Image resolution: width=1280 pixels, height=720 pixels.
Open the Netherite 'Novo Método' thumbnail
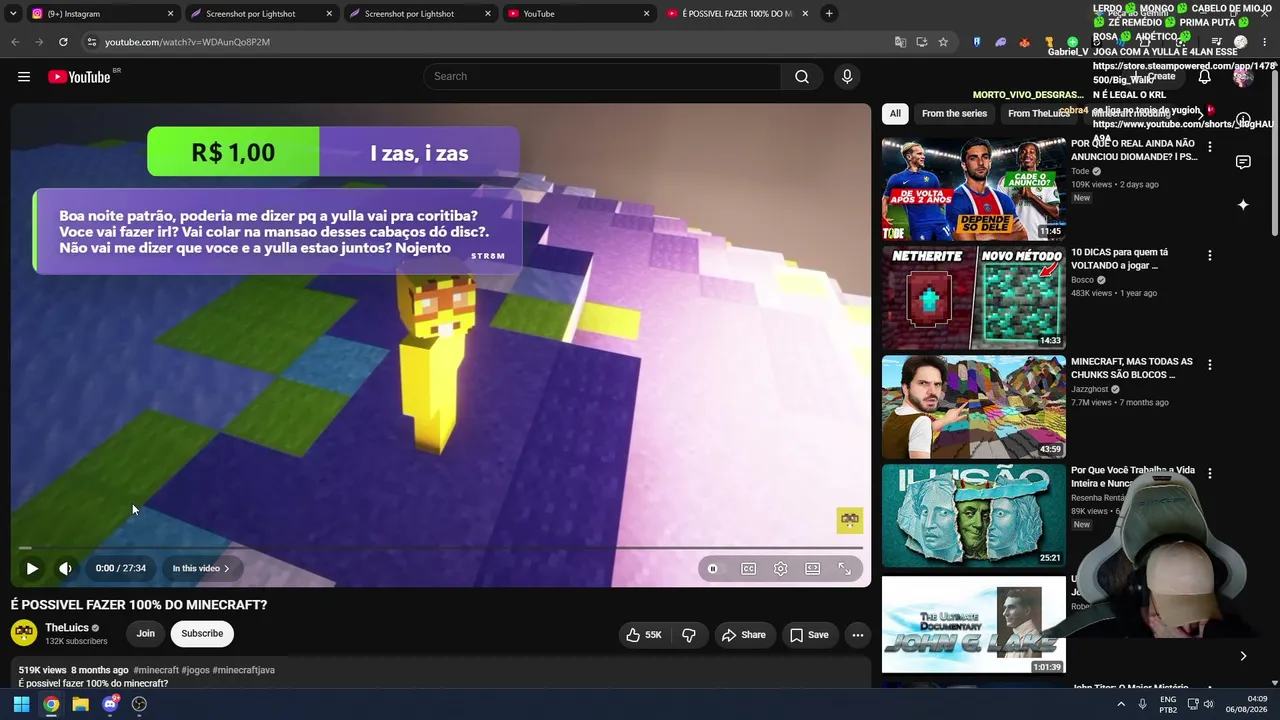pyautogui.click(x=973, y=298)
